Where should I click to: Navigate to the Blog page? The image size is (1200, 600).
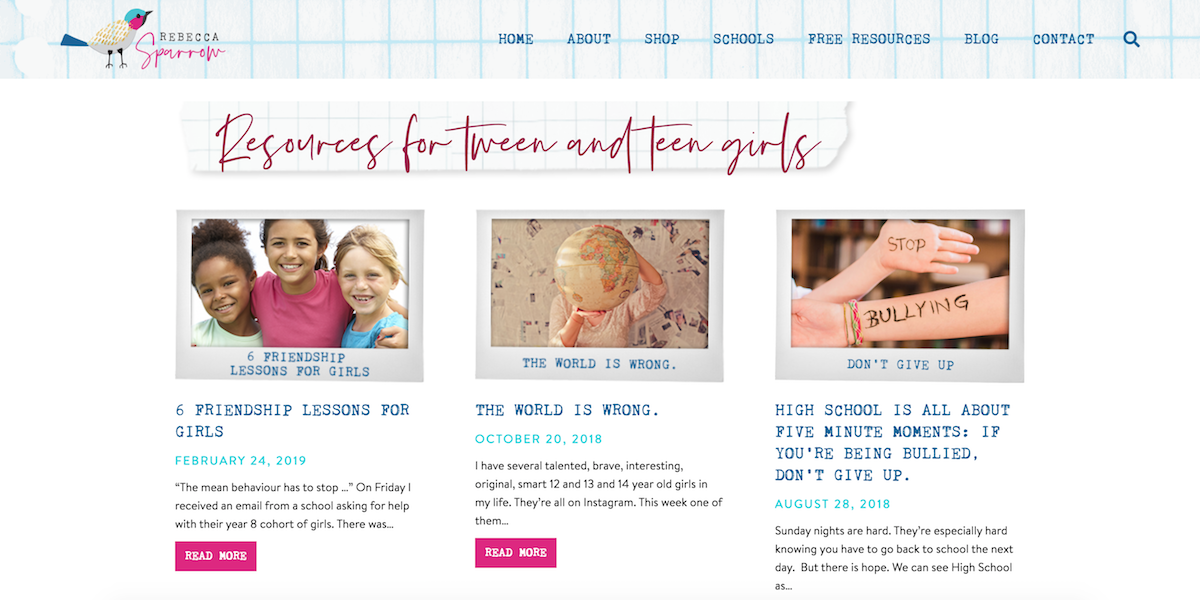[x=982, y=39]
